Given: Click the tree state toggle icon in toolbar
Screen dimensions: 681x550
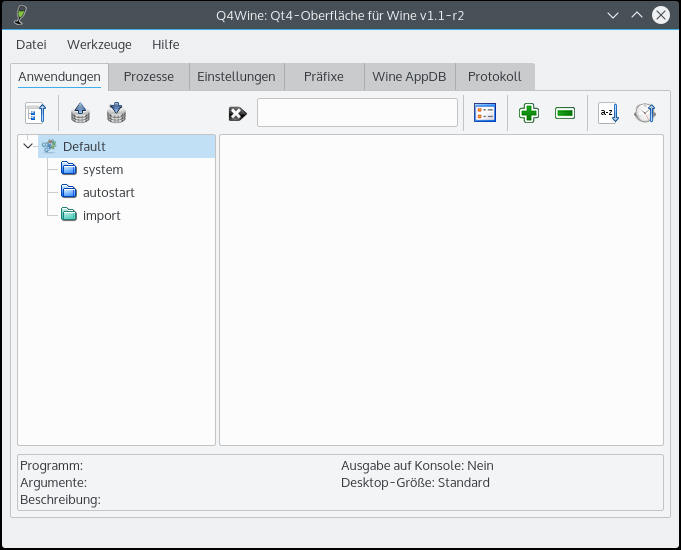Looking at the screenshot, I should [35, 113].
